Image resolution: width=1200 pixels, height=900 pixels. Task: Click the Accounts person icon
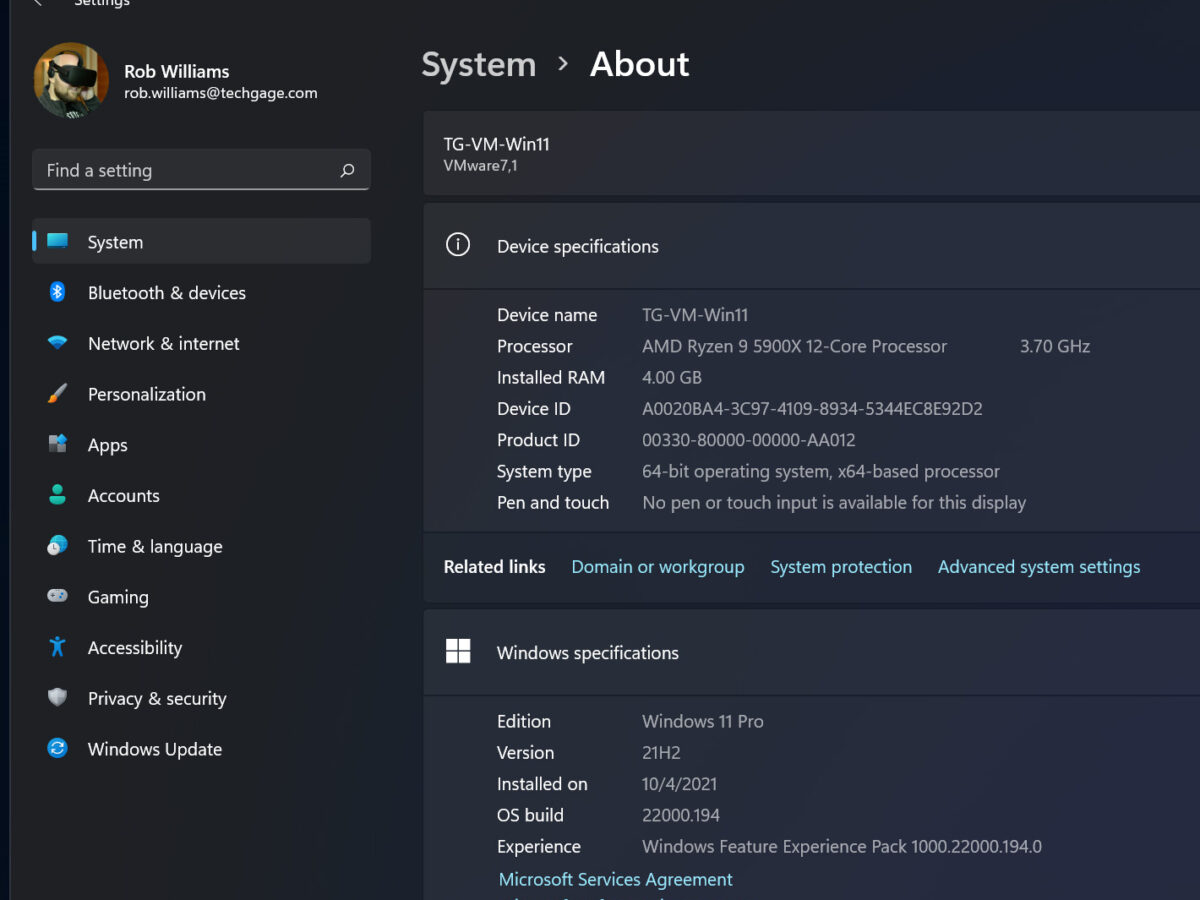click(x=58, y=495)
